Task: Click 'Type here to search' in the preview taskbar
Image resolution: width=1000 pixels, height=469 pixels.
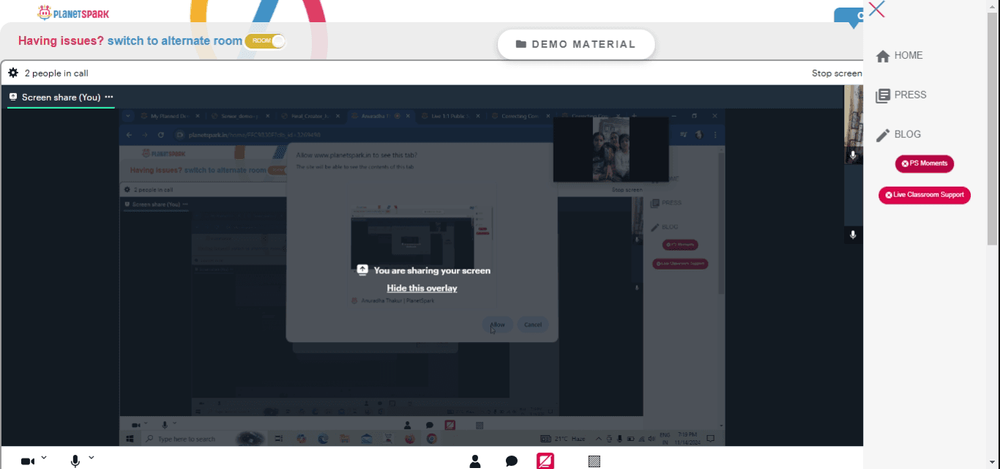Action: tap(186, 439)
